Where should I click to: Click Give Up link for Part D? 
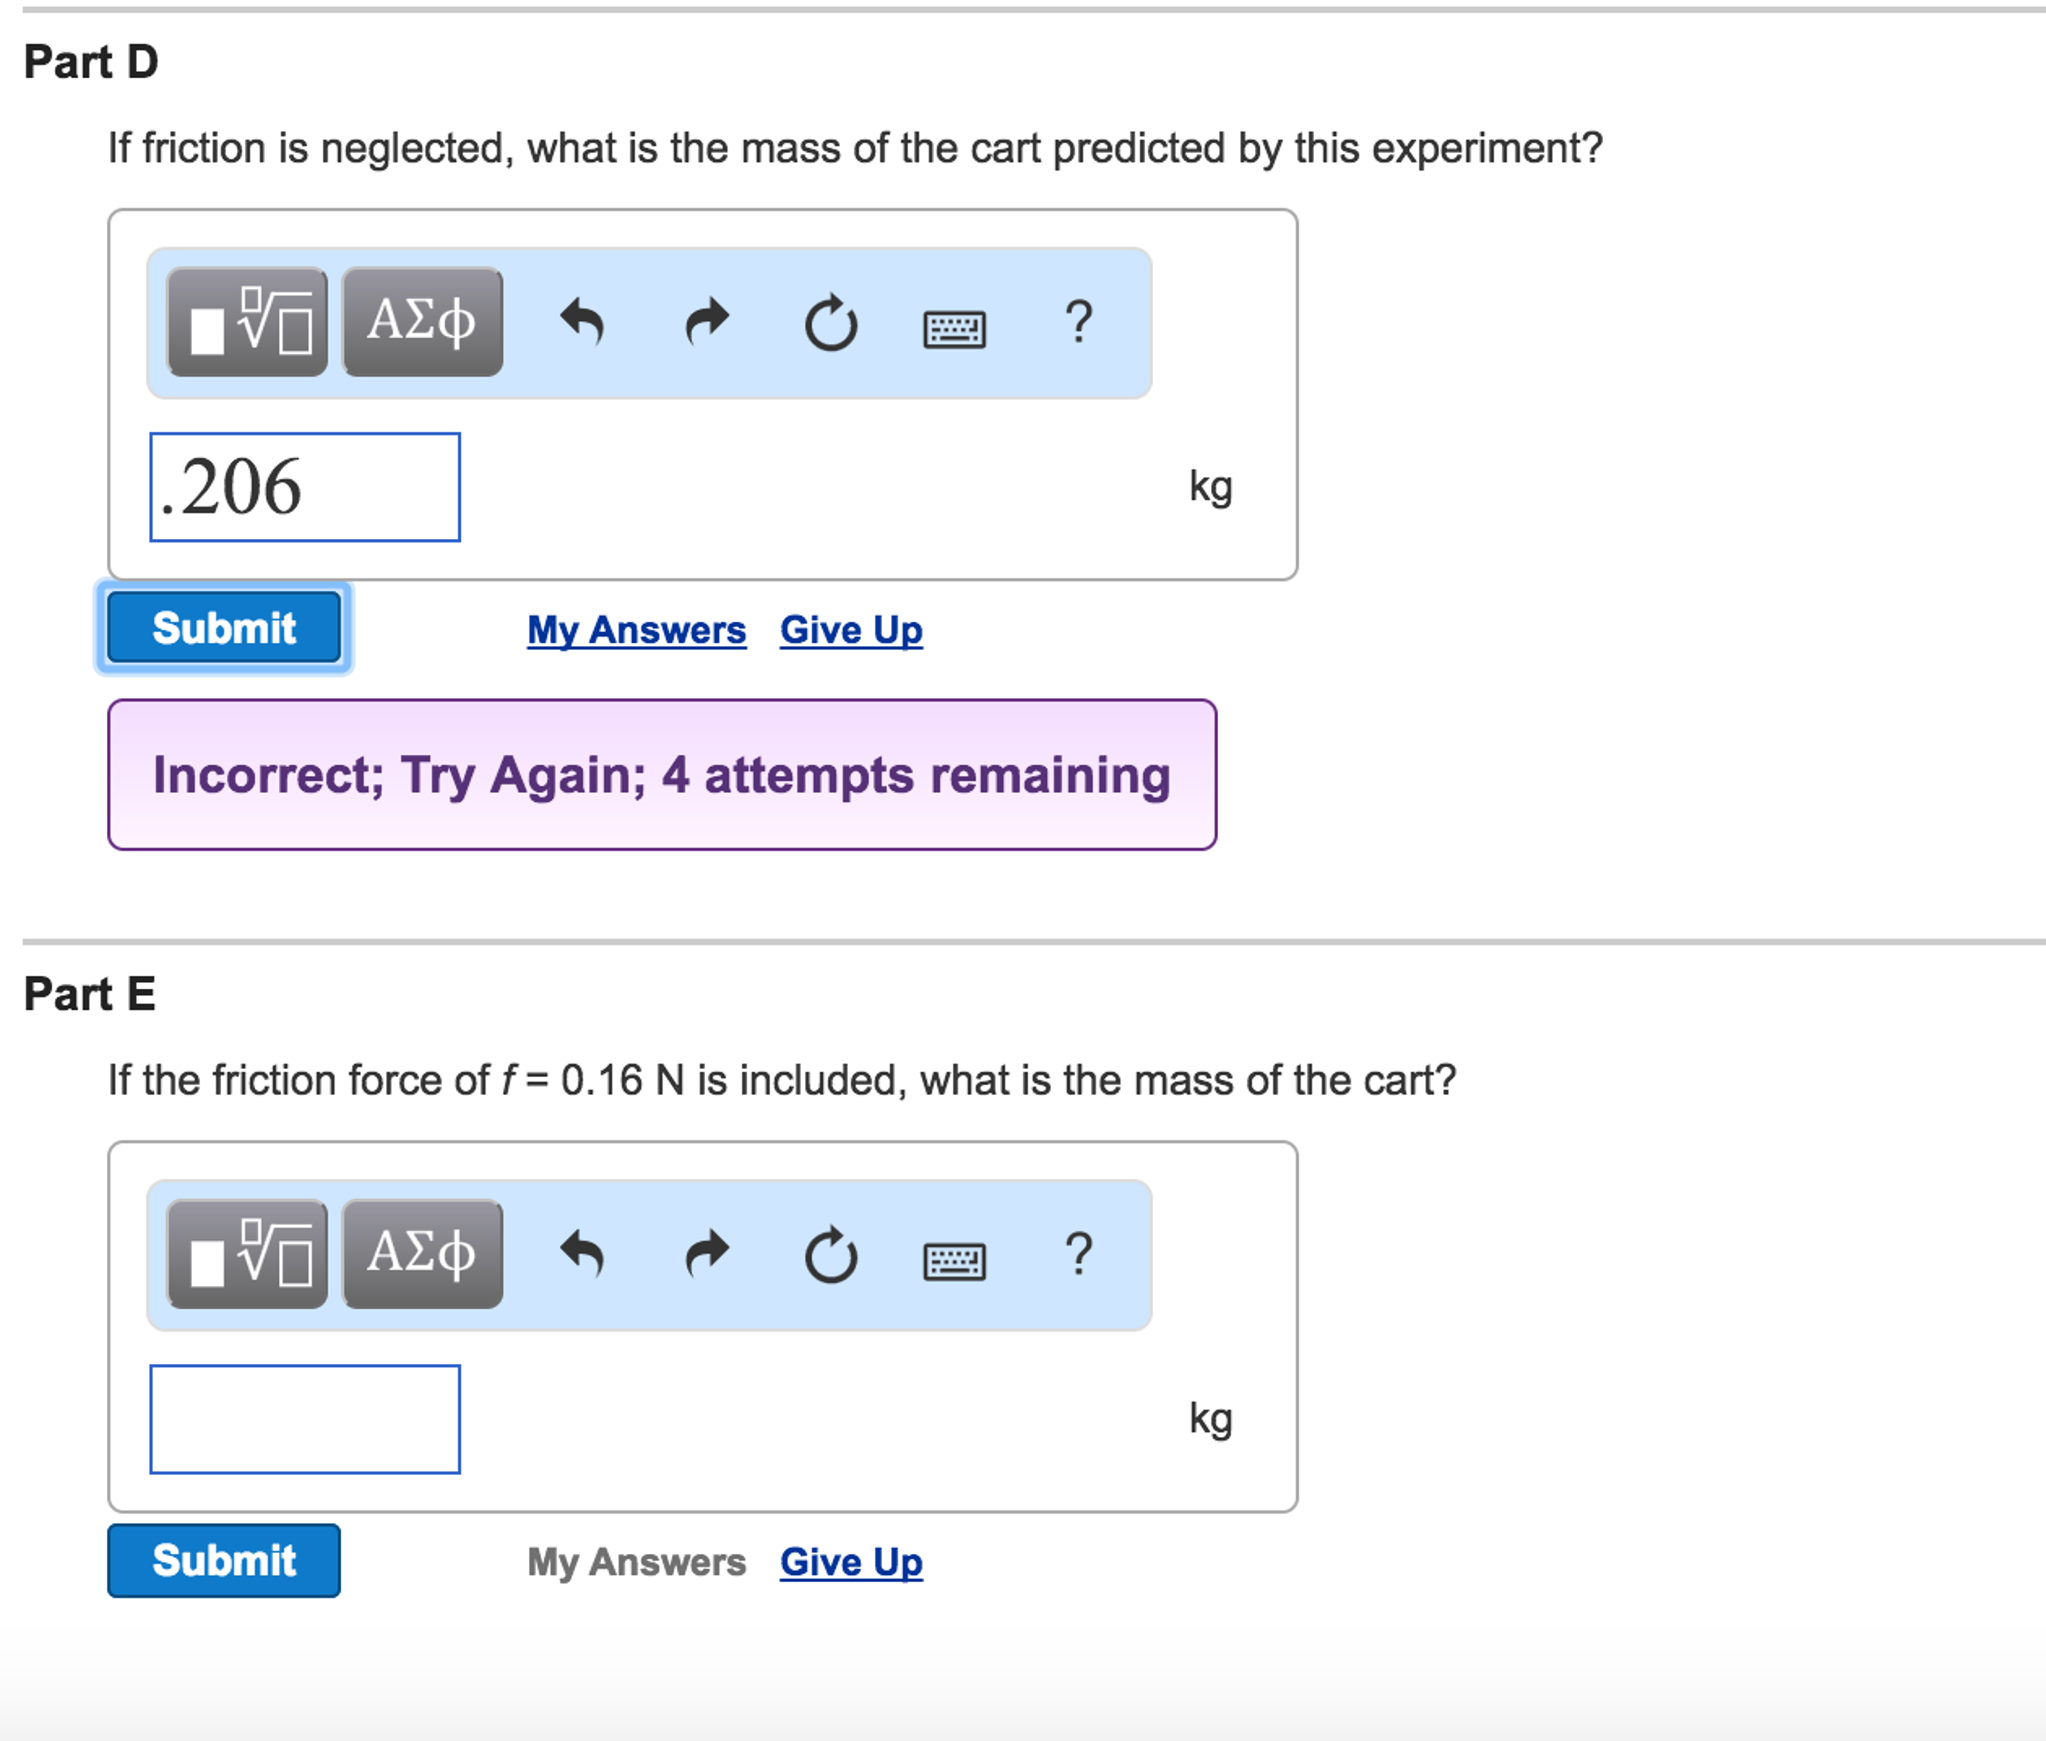pyautogui.click(x=851, y=630)
